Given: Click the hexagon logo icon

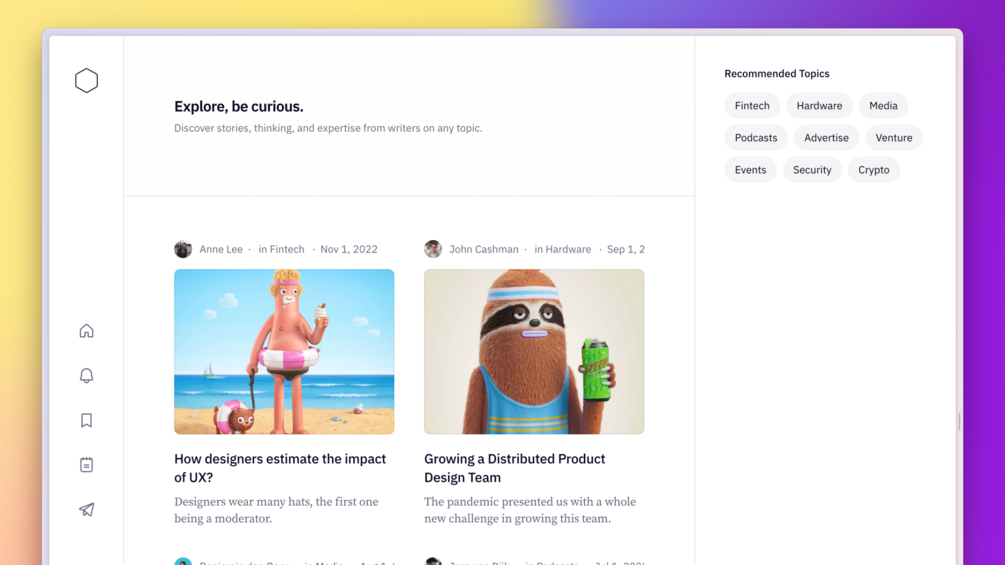Looking at the screenshot, I should (87, 81).
